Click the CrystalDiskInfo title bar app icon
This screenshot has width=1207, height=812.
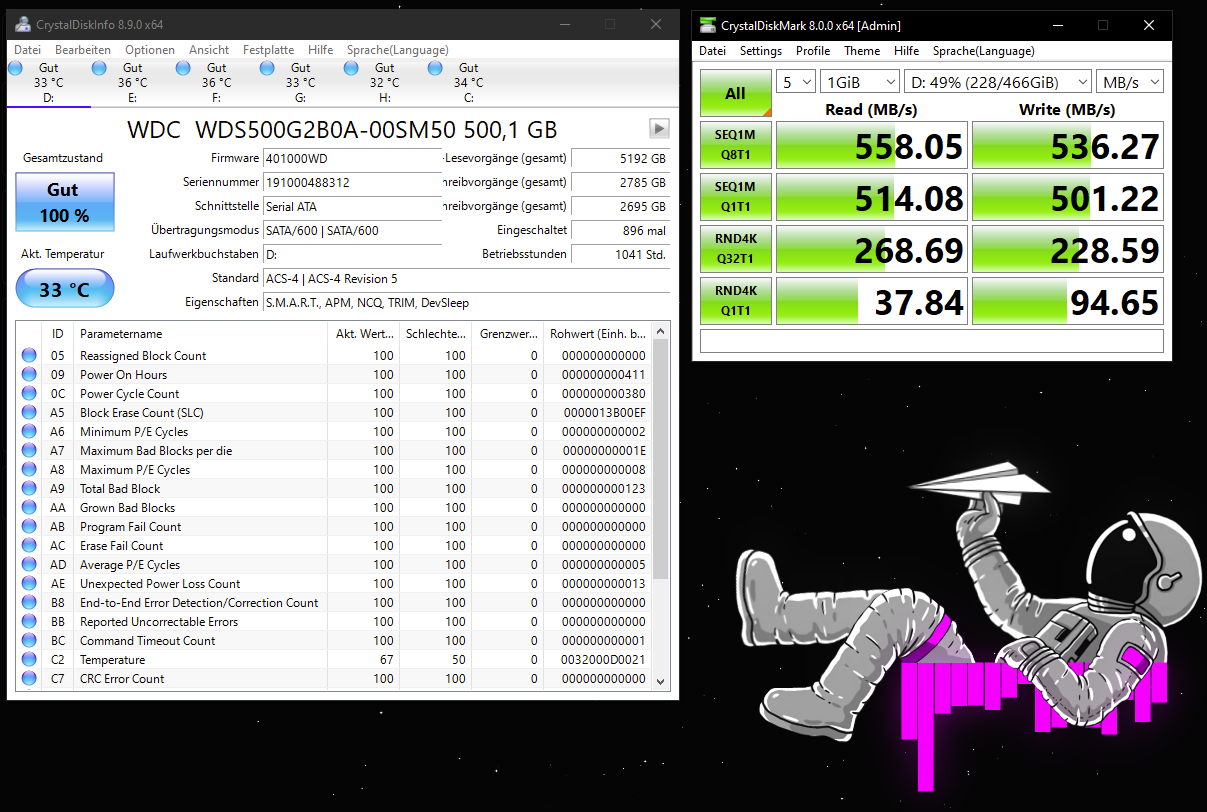tap(22, 24)
